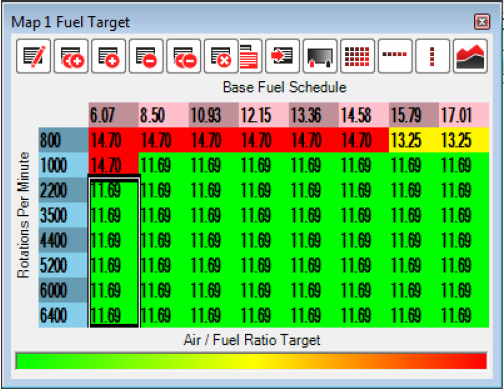Click the red grid select-all icon
This screenshot has width=504, height=390.
click(x=357, y=56)
